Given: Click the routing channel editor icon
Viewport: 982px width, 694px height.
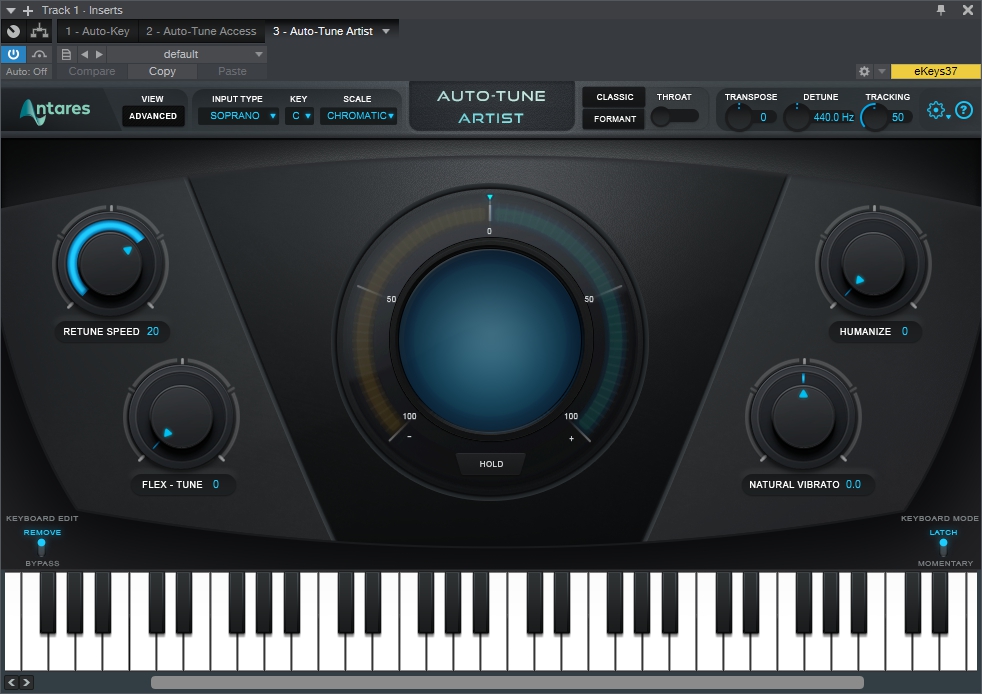Looking at the screenshot, I should point(40,31).
